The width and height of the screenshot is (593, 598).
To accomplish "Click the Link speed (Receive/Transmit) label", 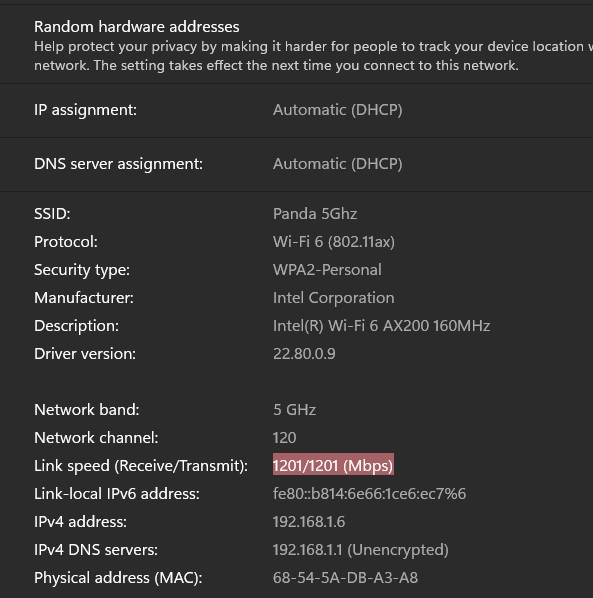I will (141, 466).
